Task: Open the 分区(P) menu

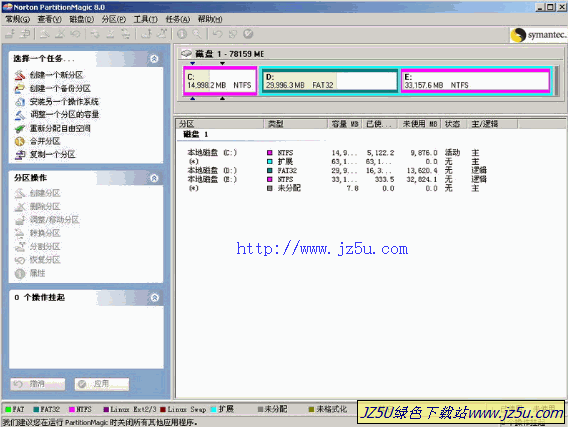Action: pyautogui.click(x=113, y=19)
